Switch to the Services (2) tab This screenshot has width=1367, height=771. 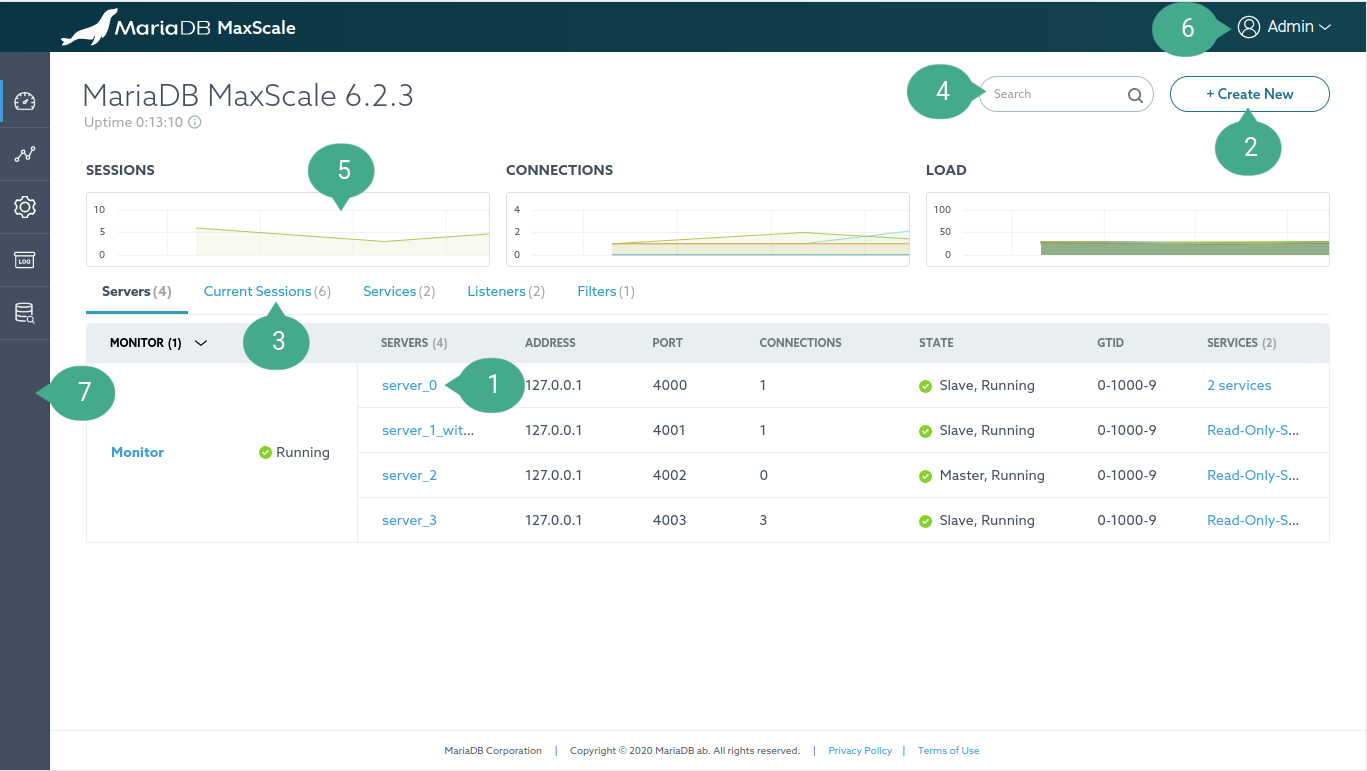[399, 291]
